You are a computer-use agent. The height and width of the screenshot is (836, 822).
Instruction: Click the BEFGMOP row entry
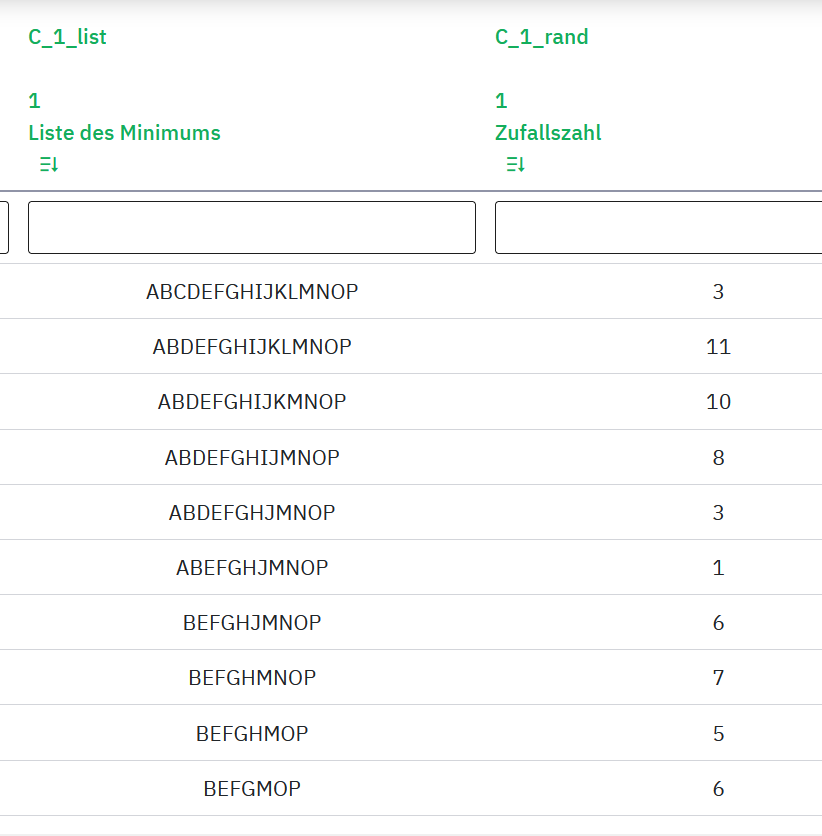click(252, 789)
